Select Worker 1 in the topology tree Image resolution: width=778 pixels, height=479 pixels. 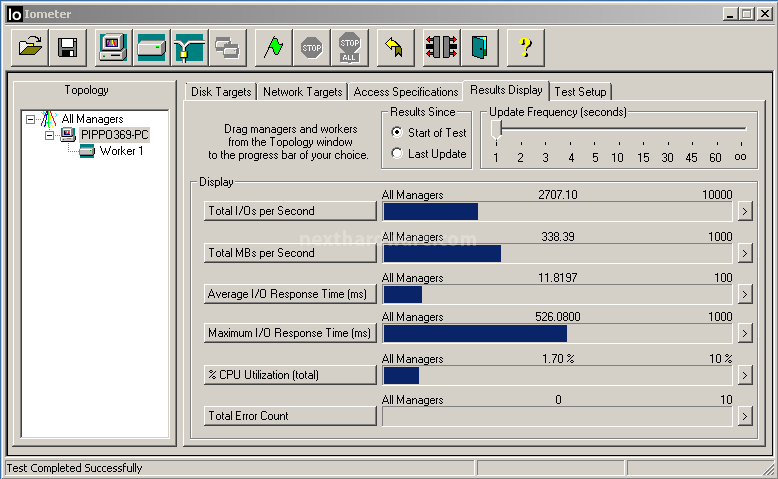coord(122,151)
